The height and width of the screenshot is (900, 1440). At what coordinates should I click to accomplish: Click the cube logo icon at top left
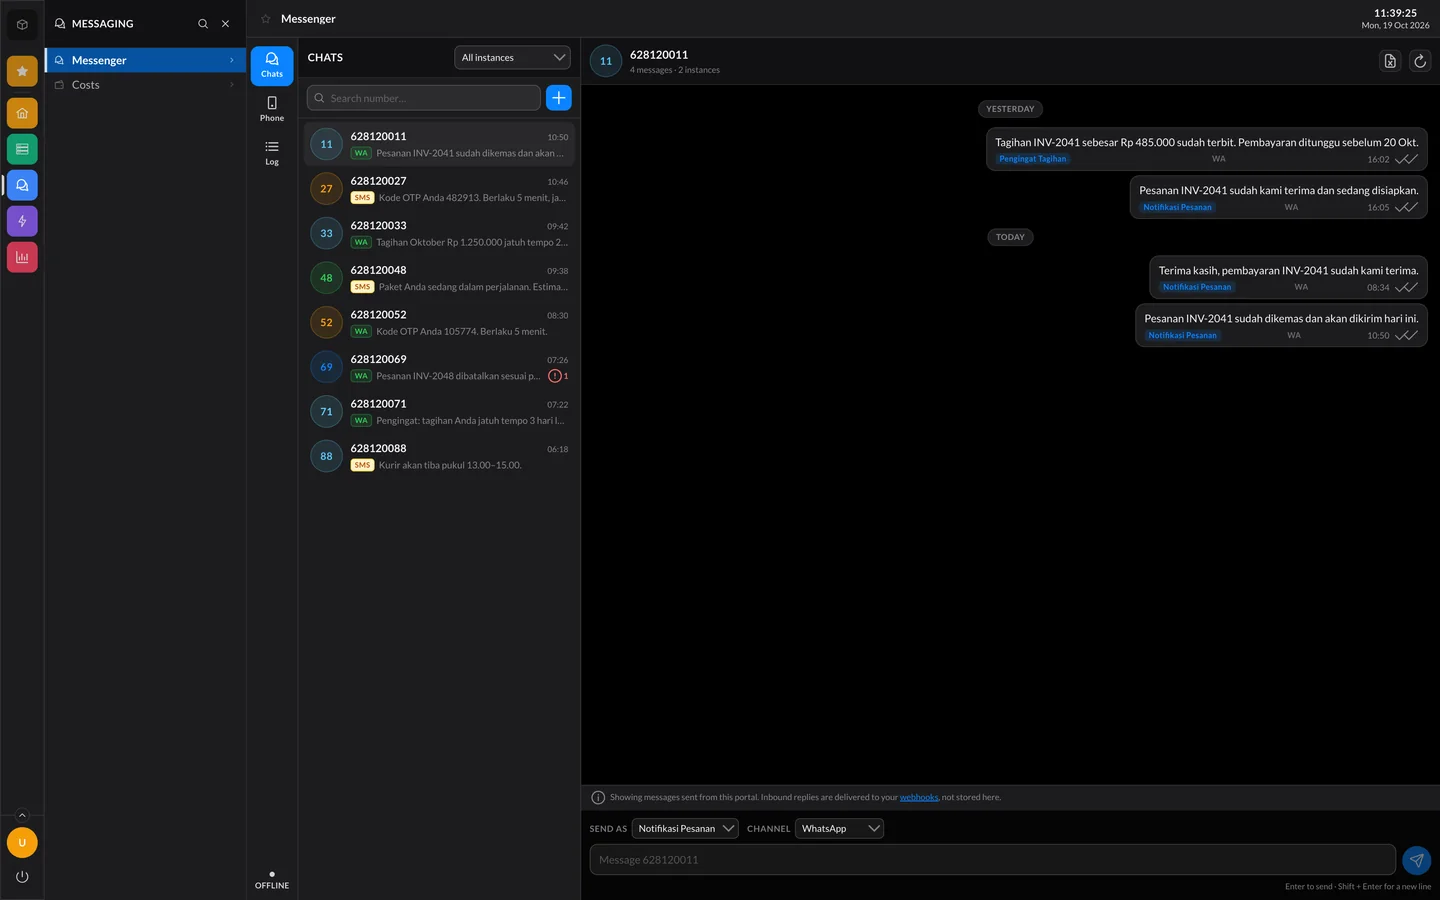click(x=22, y=24)
